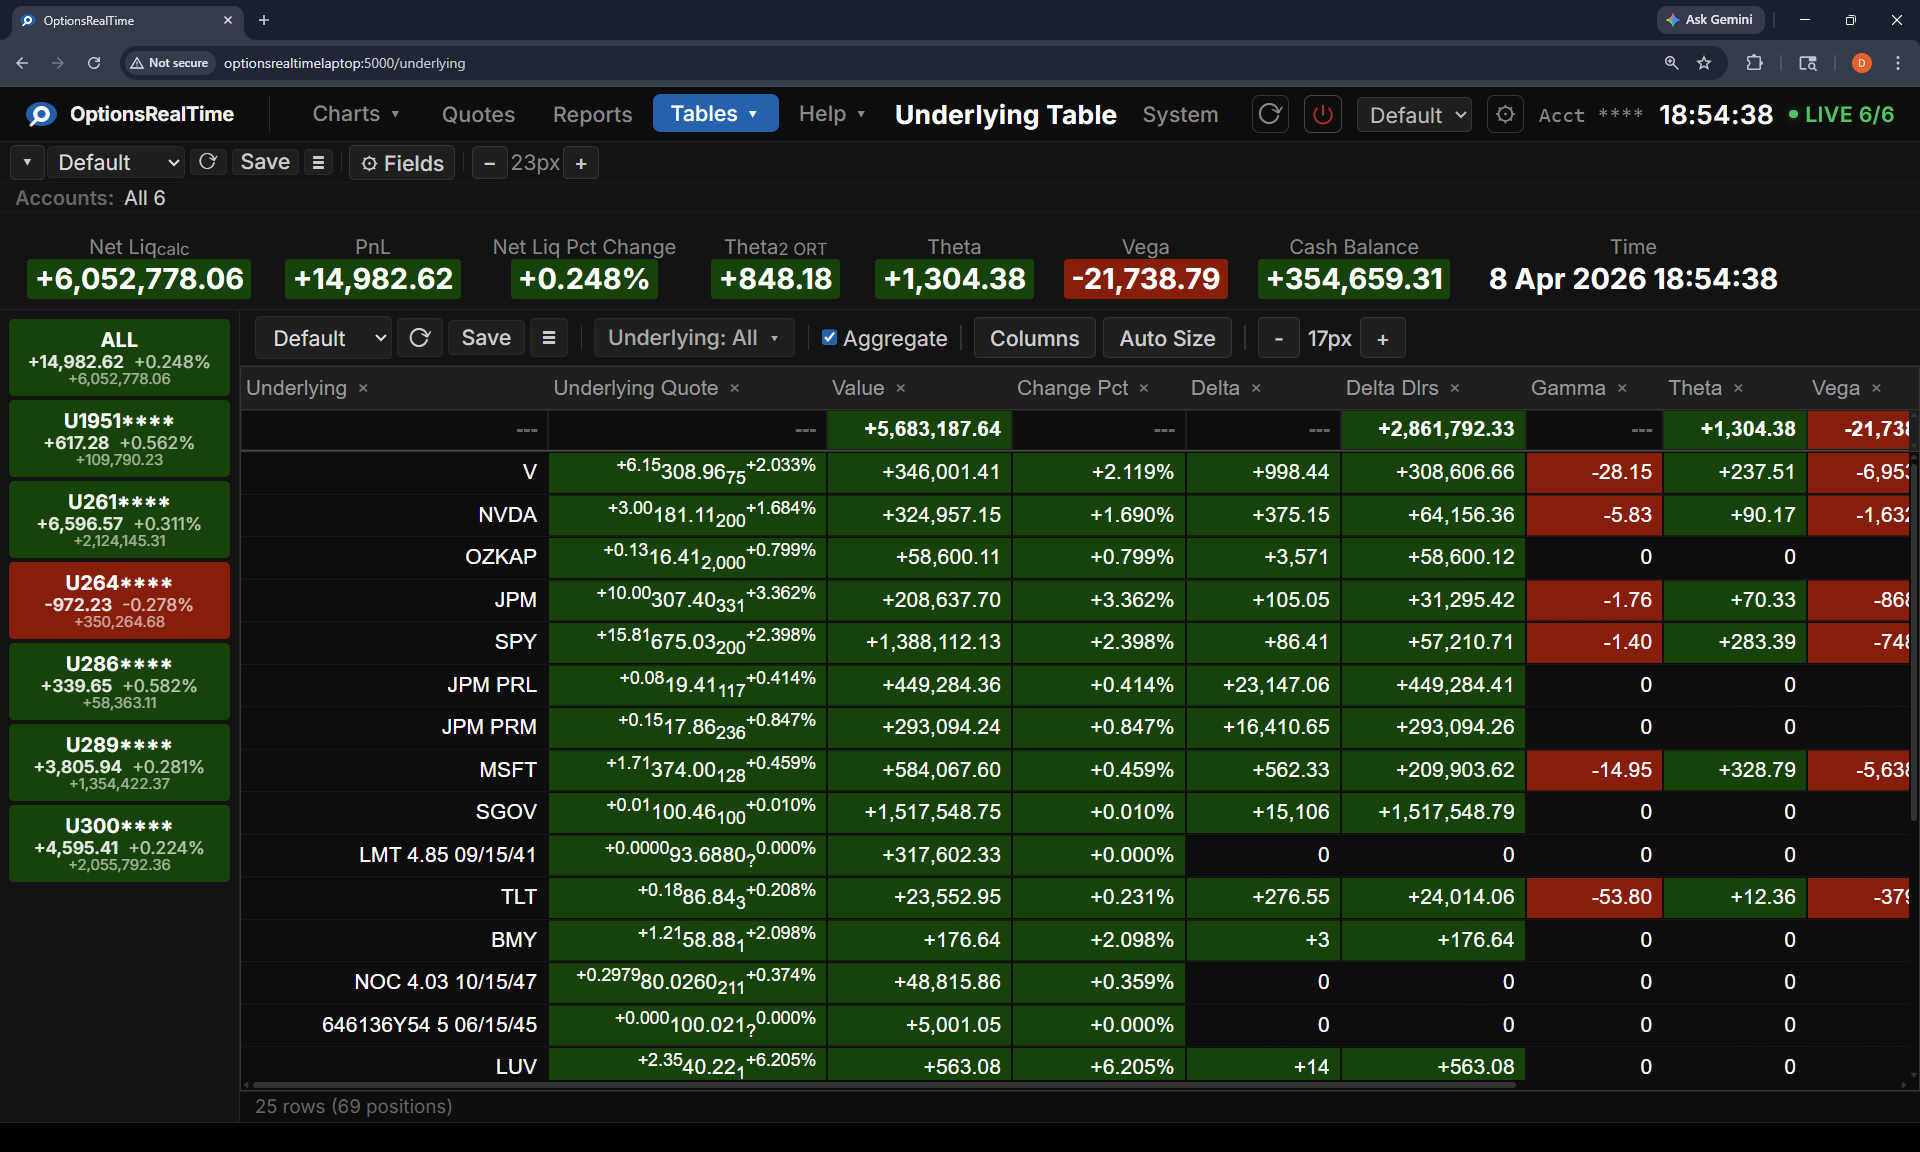Select the red U264**** account card
The width and height of the screenshot is (1920, 1152).
point(119,601)
